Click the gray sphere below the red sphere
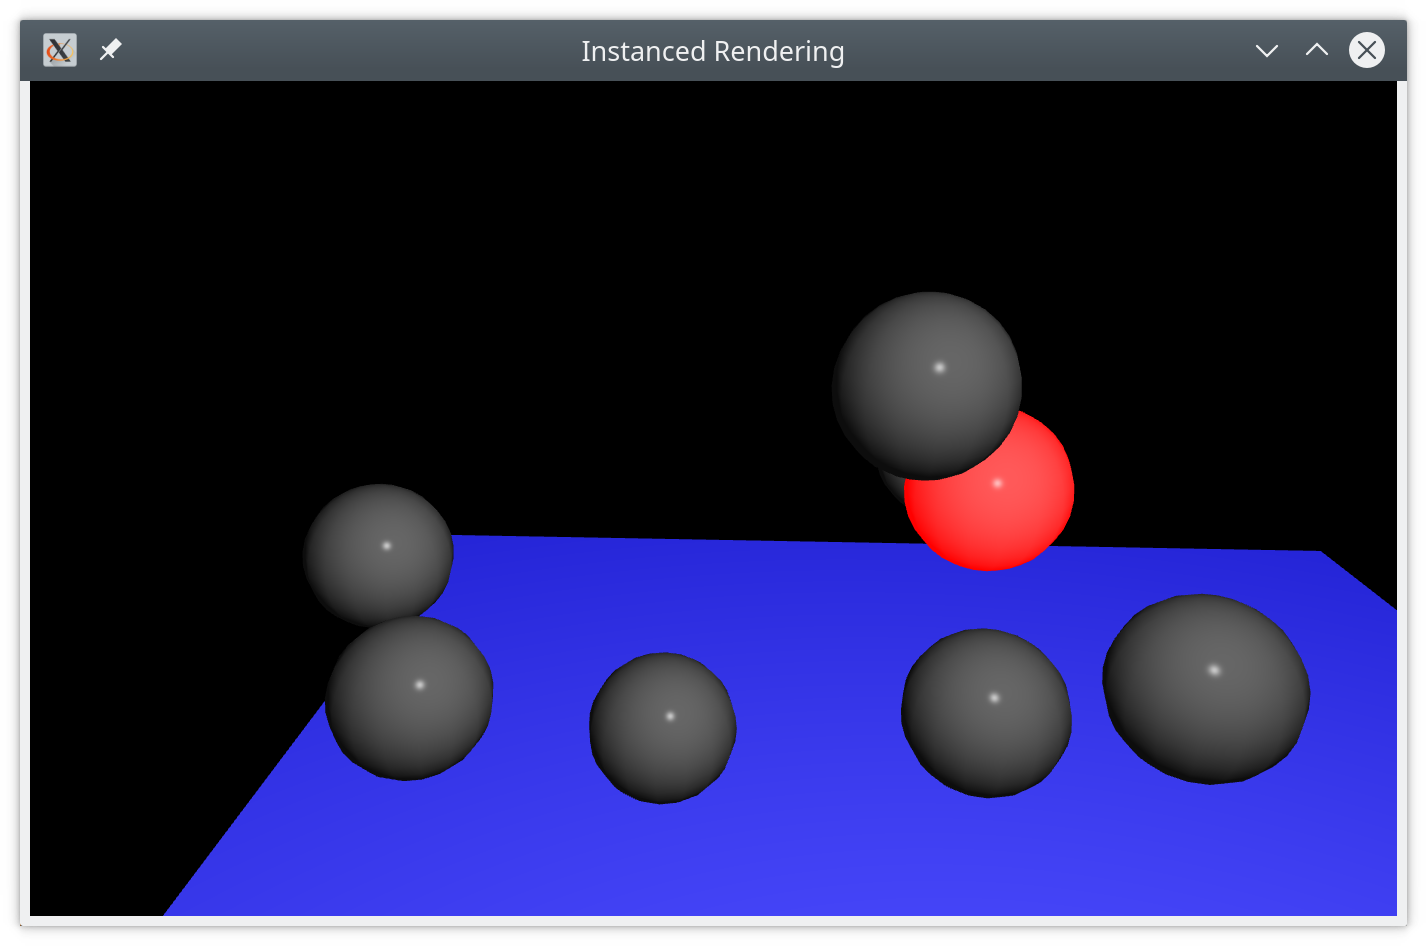This screenshot has width=1427, height=946. 986,713
